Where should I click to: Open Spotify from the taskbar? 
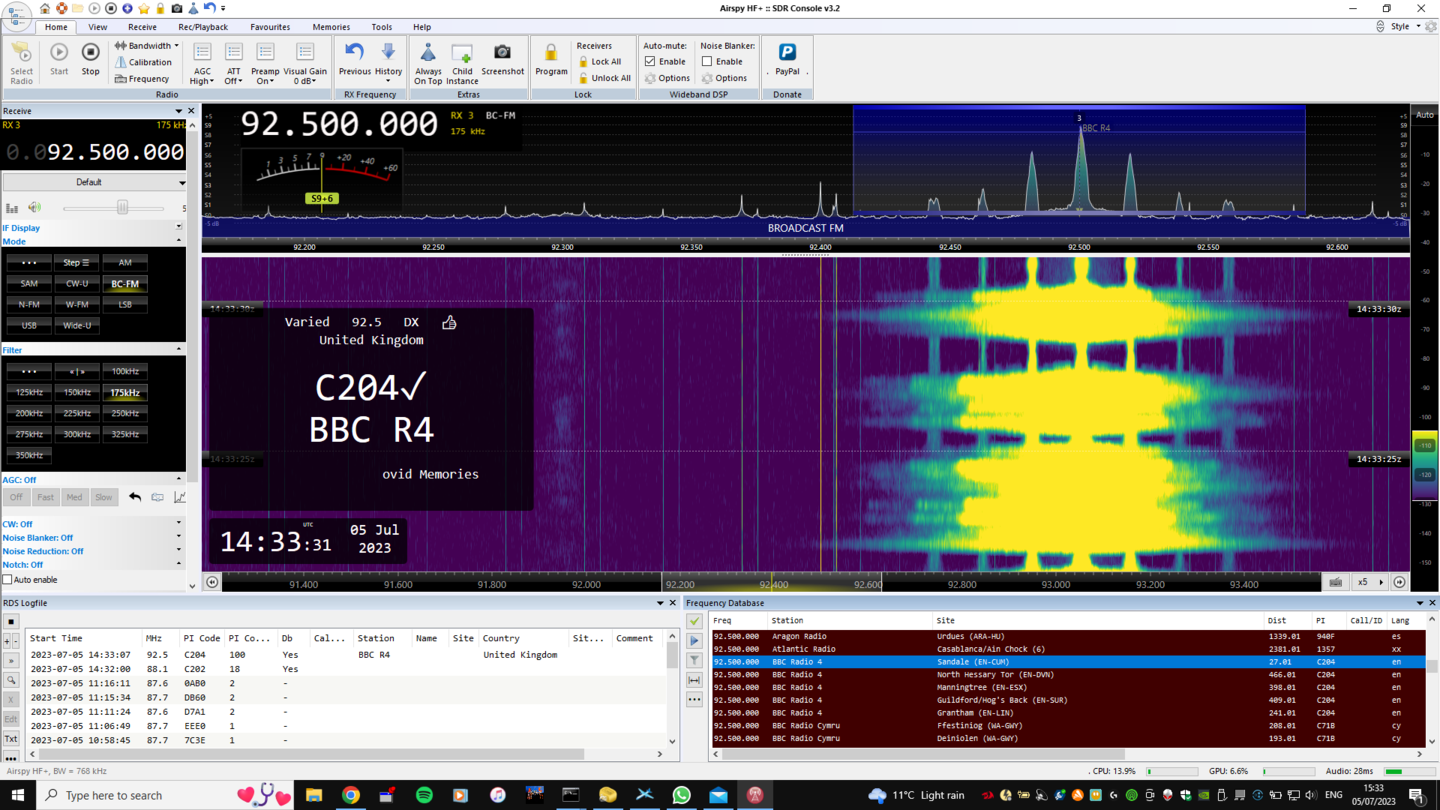[x=424, y=795]
